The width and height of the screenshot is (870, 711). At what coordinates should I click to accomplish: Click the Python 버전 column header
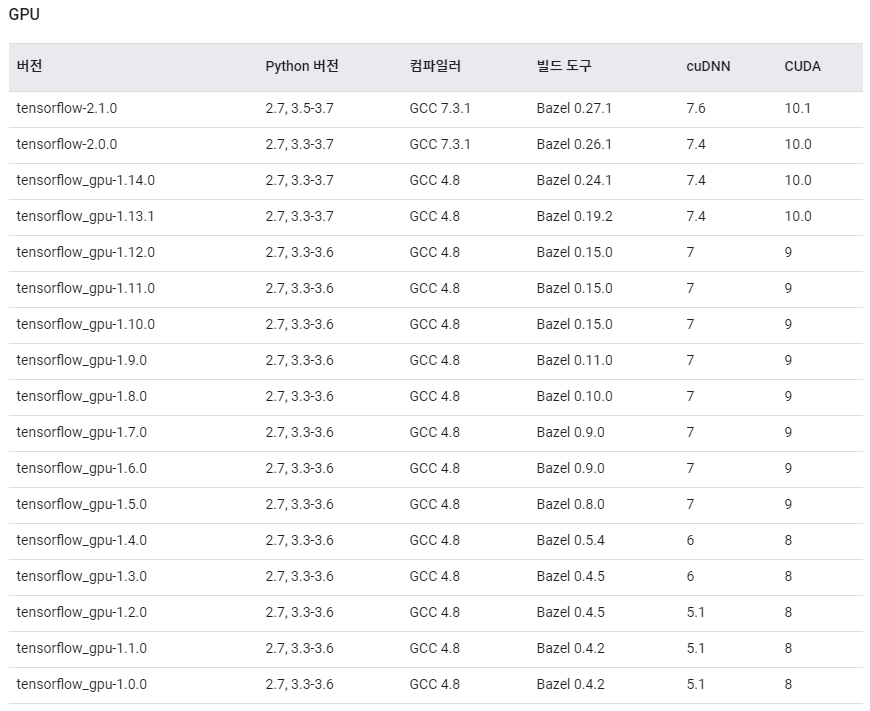tap(302, 66)
